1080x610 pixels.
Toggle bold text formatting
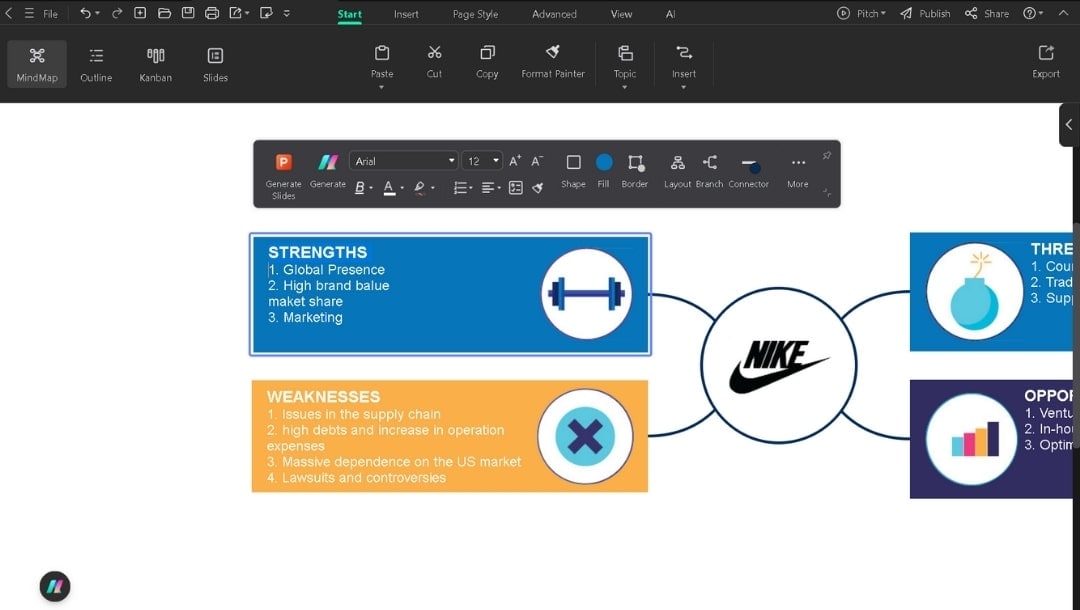click(360, 187)
